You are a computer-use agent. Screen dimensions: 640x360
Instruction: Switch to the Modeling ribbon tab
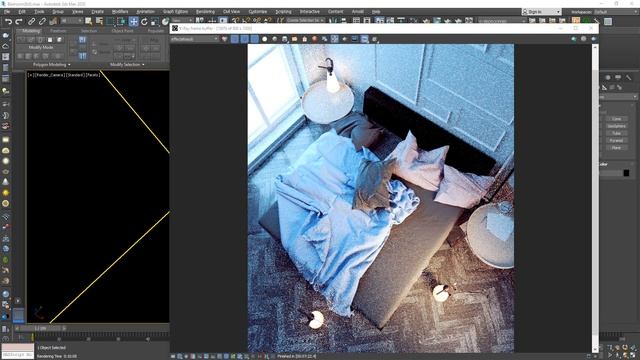pyautogui.click(x=31, y=31)
